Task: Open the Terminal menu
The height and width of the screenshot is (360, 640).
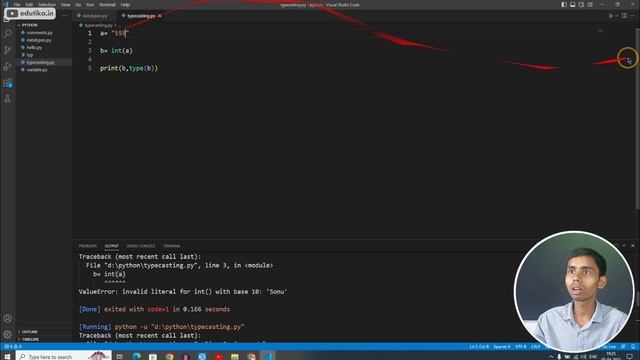Action: click(107, 4)
